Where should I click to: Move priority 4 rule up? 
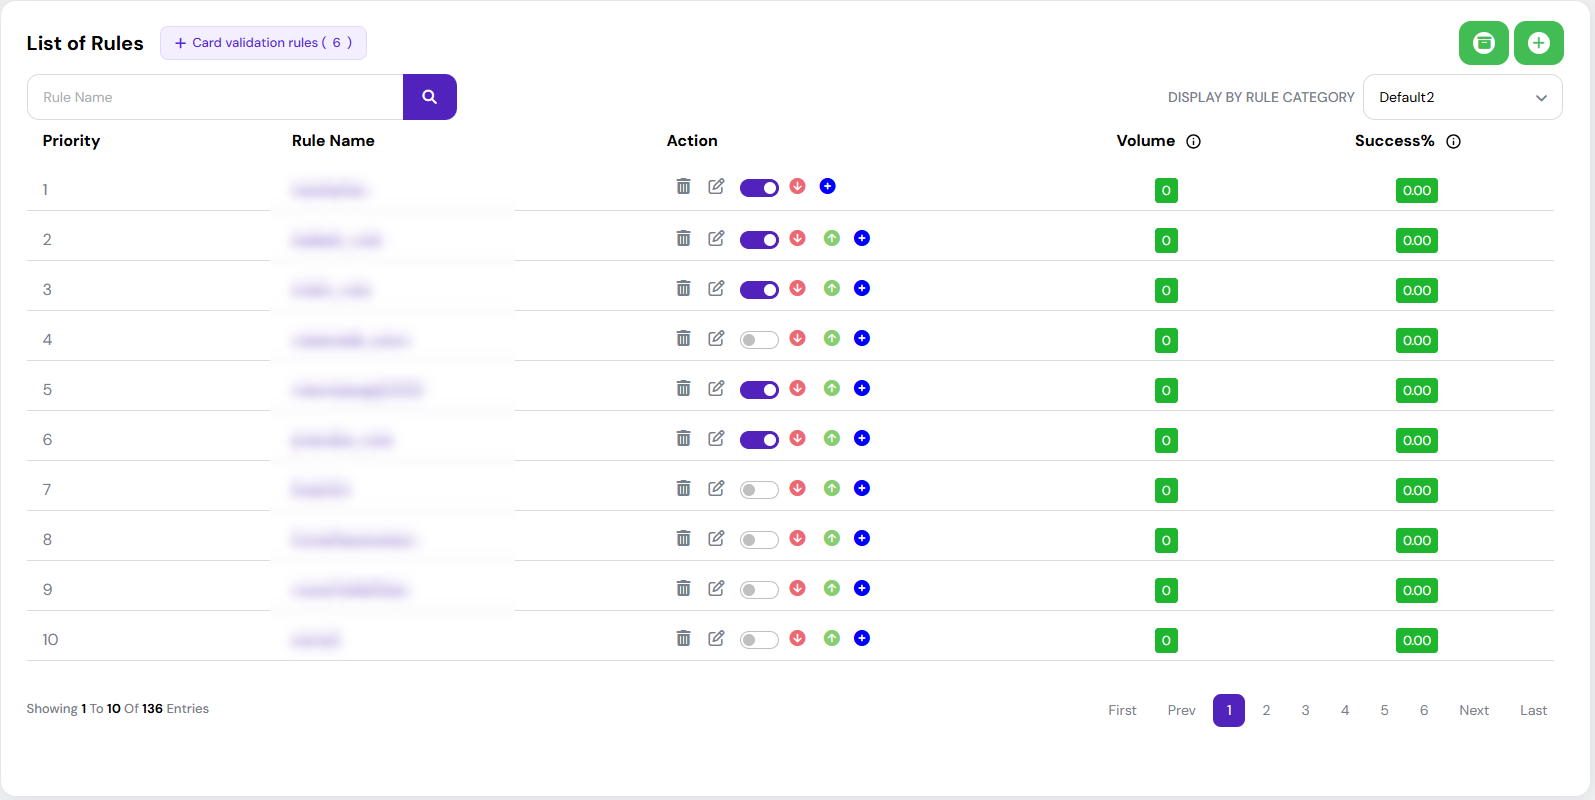[x=831, y=338]
